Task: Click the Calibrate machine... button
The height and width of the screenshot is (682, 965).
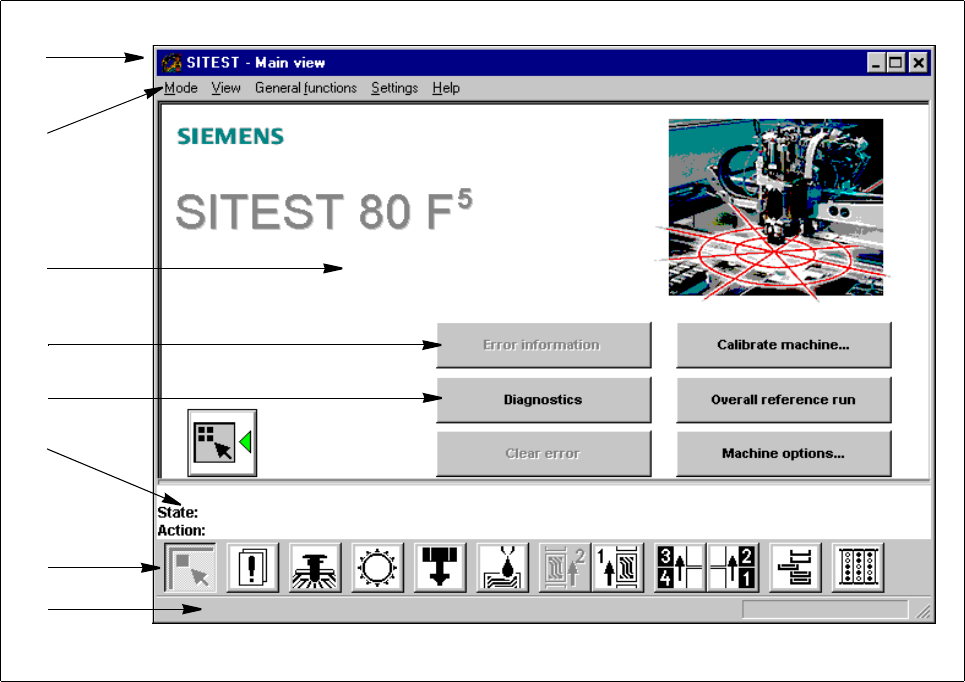Action: tap(783, 345)
